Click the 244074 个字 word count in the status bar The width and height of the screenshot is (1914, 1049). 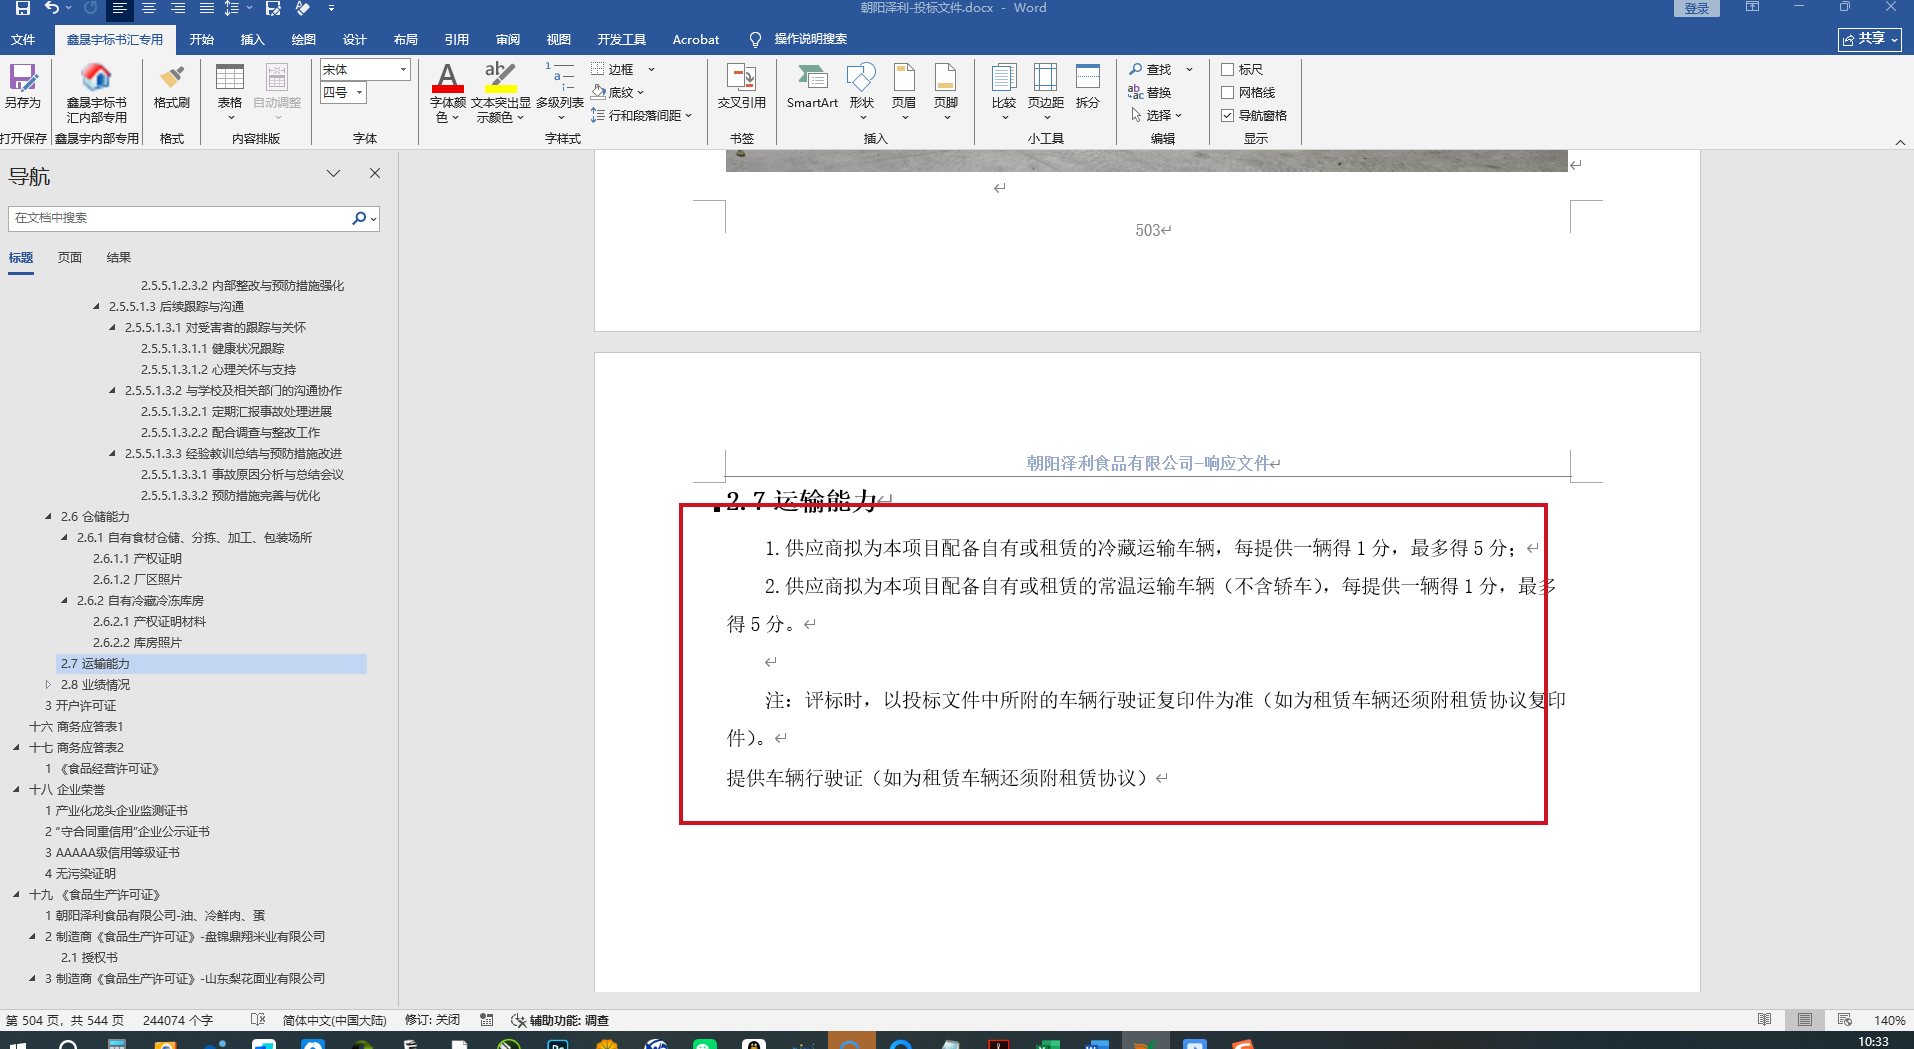pos(178,1021)
